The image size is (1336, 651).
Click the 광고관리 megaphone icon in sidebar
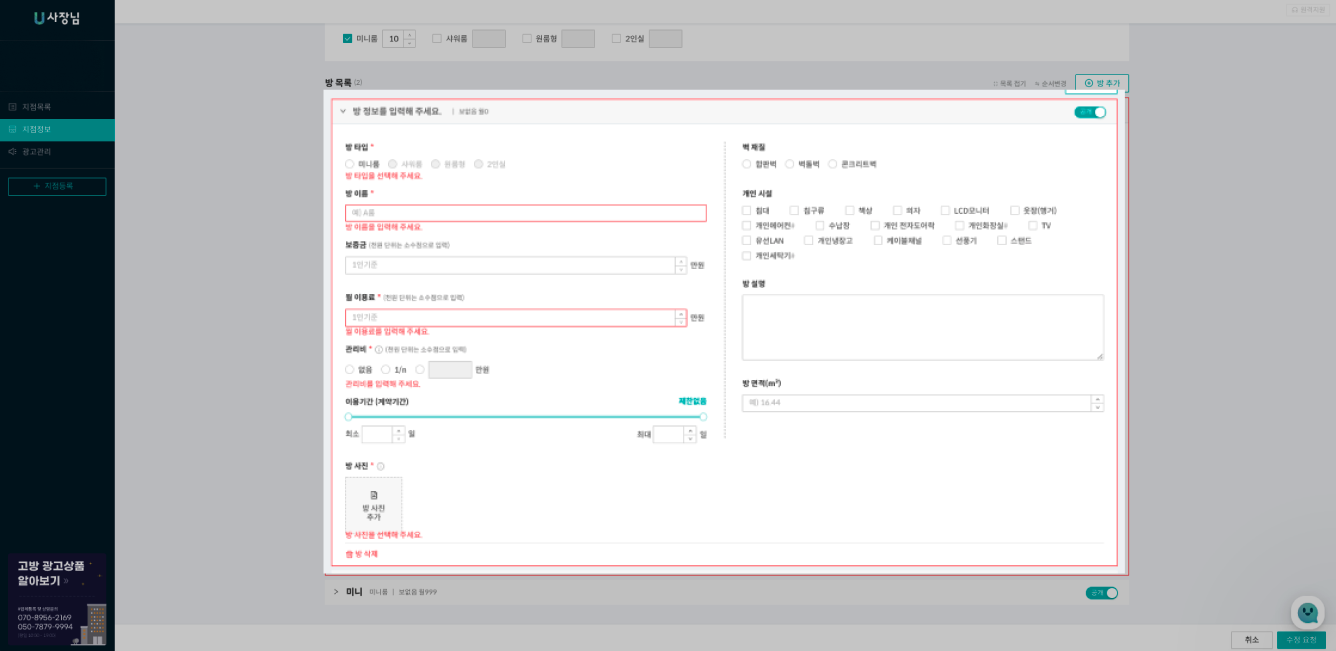[12, 152]
